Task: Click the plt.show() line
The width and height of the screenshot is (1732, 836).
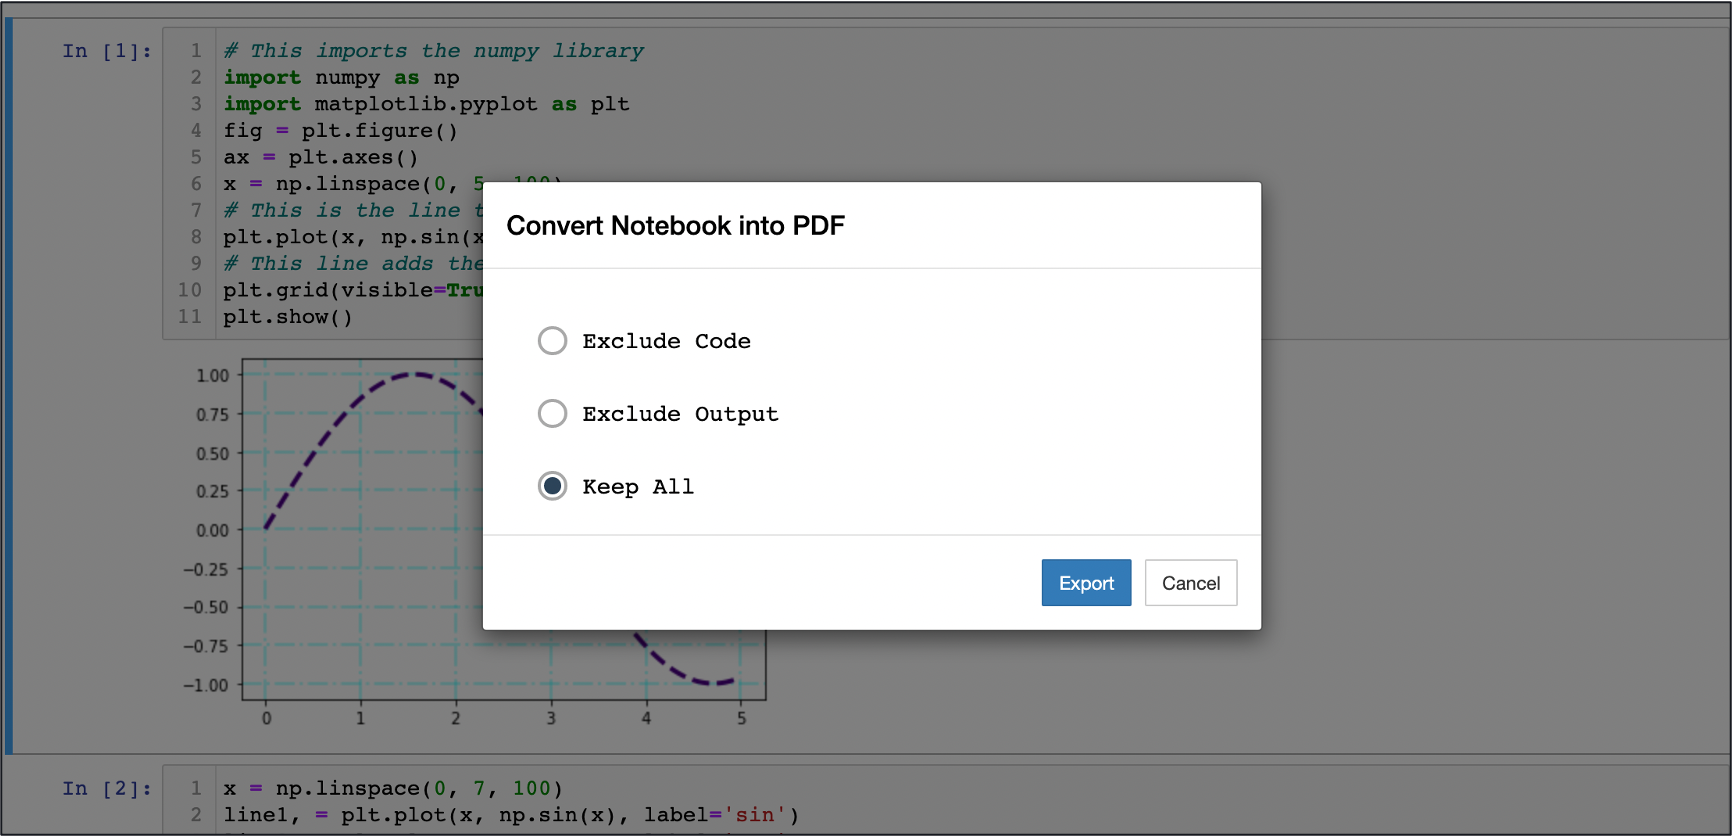Action: [287, 316]
